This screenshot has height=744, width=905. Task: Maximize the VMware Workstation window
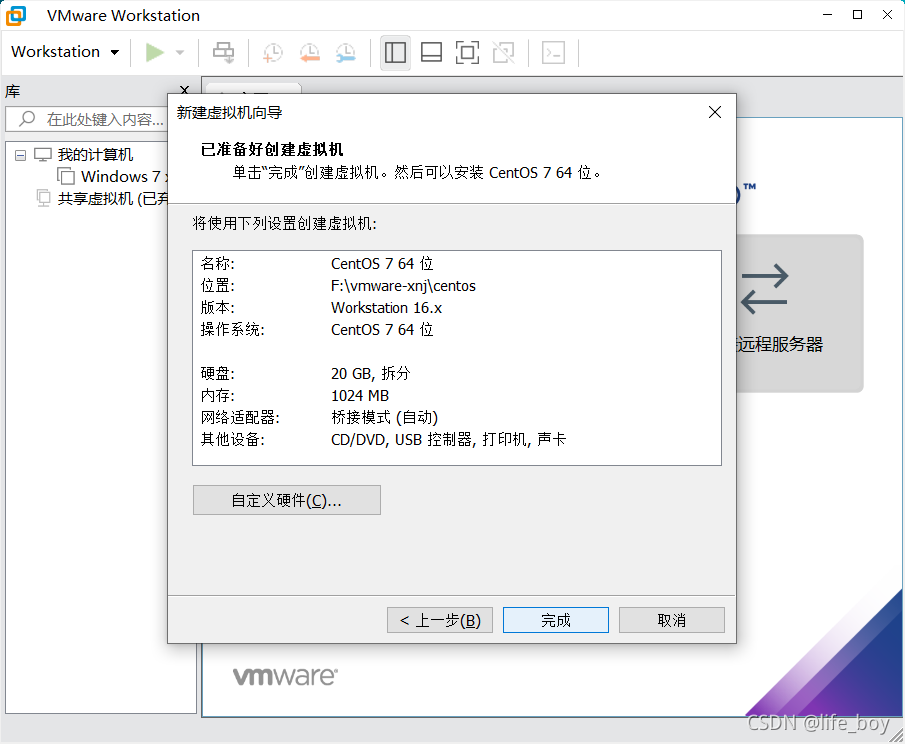857,15
